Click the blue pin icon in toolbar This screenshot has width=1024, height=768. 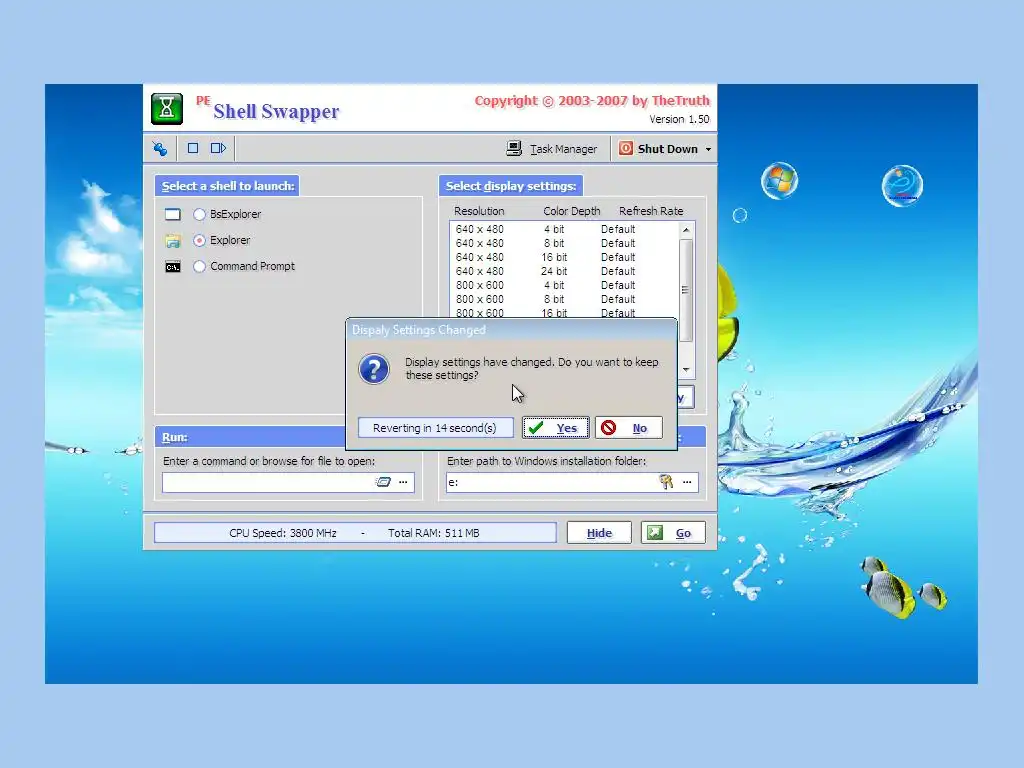tap(160, 149)
